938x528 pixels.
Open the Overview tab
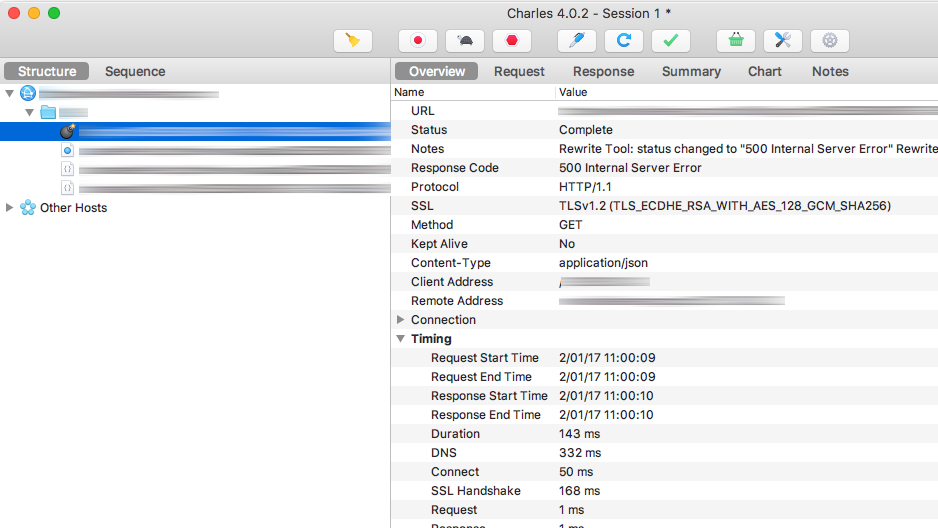437,71
